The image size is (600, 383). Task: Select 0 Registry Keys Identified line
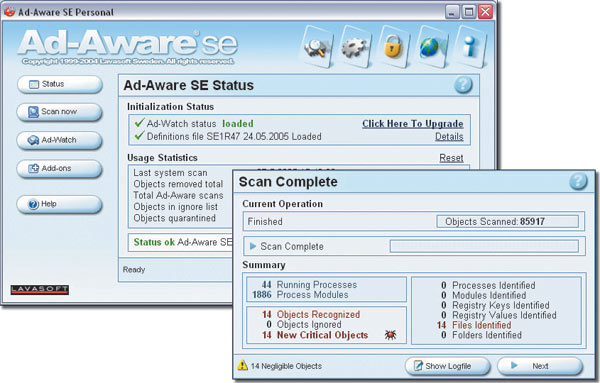point(495,305)
